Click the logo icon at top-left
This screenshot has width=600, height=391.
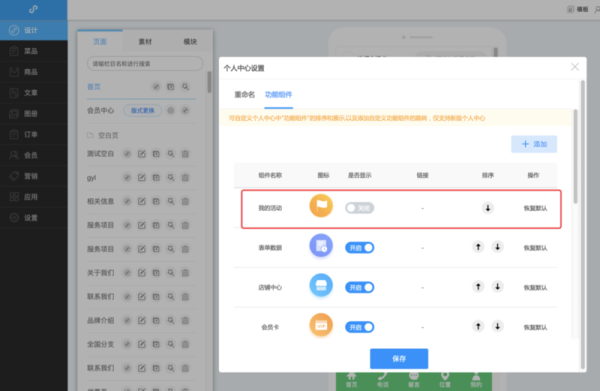click(x=33, y=9)
